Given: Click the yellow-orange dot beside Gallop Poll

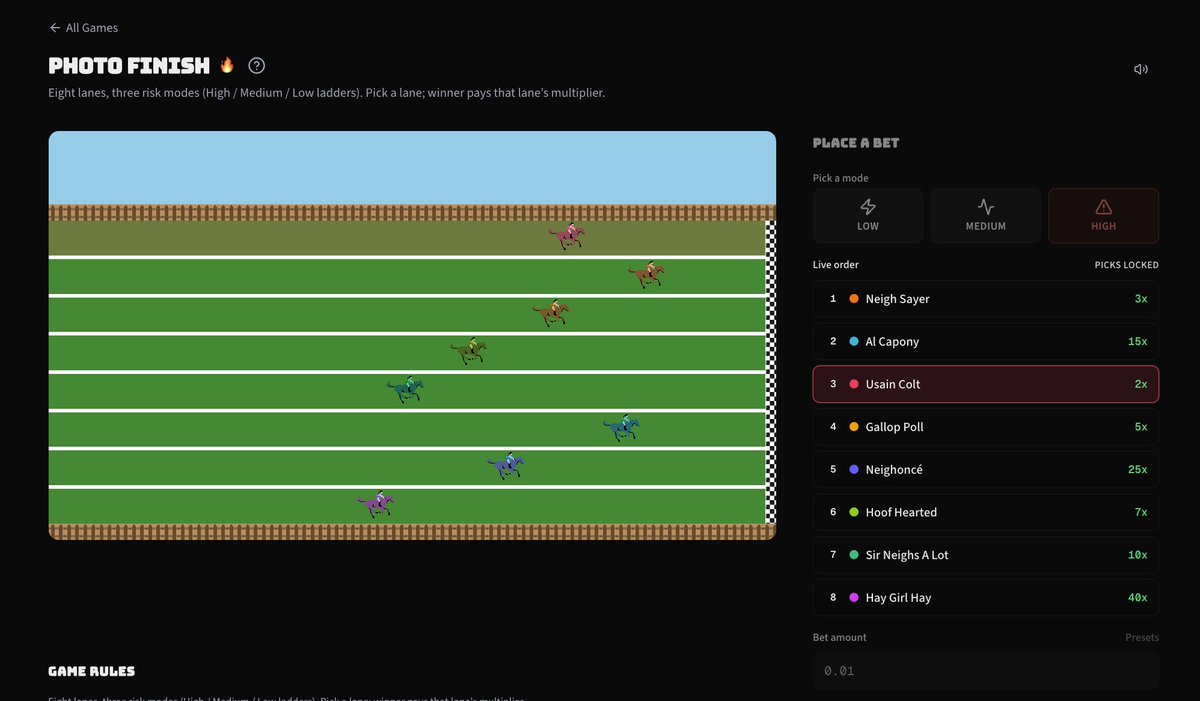Looking at the screenshot, I should click(854, 427).
